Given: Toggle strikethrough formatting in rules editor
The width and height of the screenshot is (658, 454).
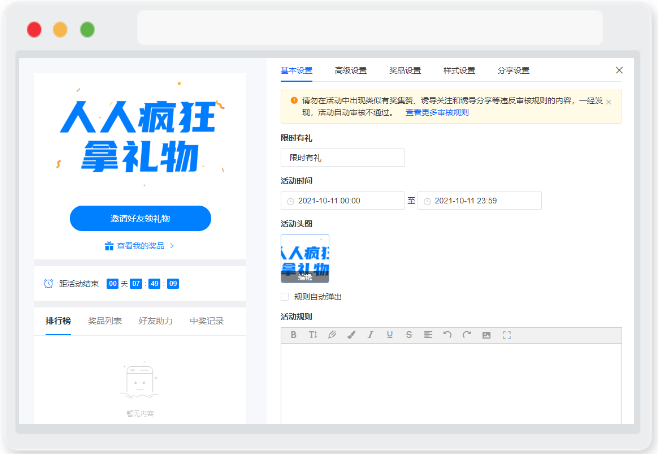Looking at the screenshot, I should click(x=409, y=335).
